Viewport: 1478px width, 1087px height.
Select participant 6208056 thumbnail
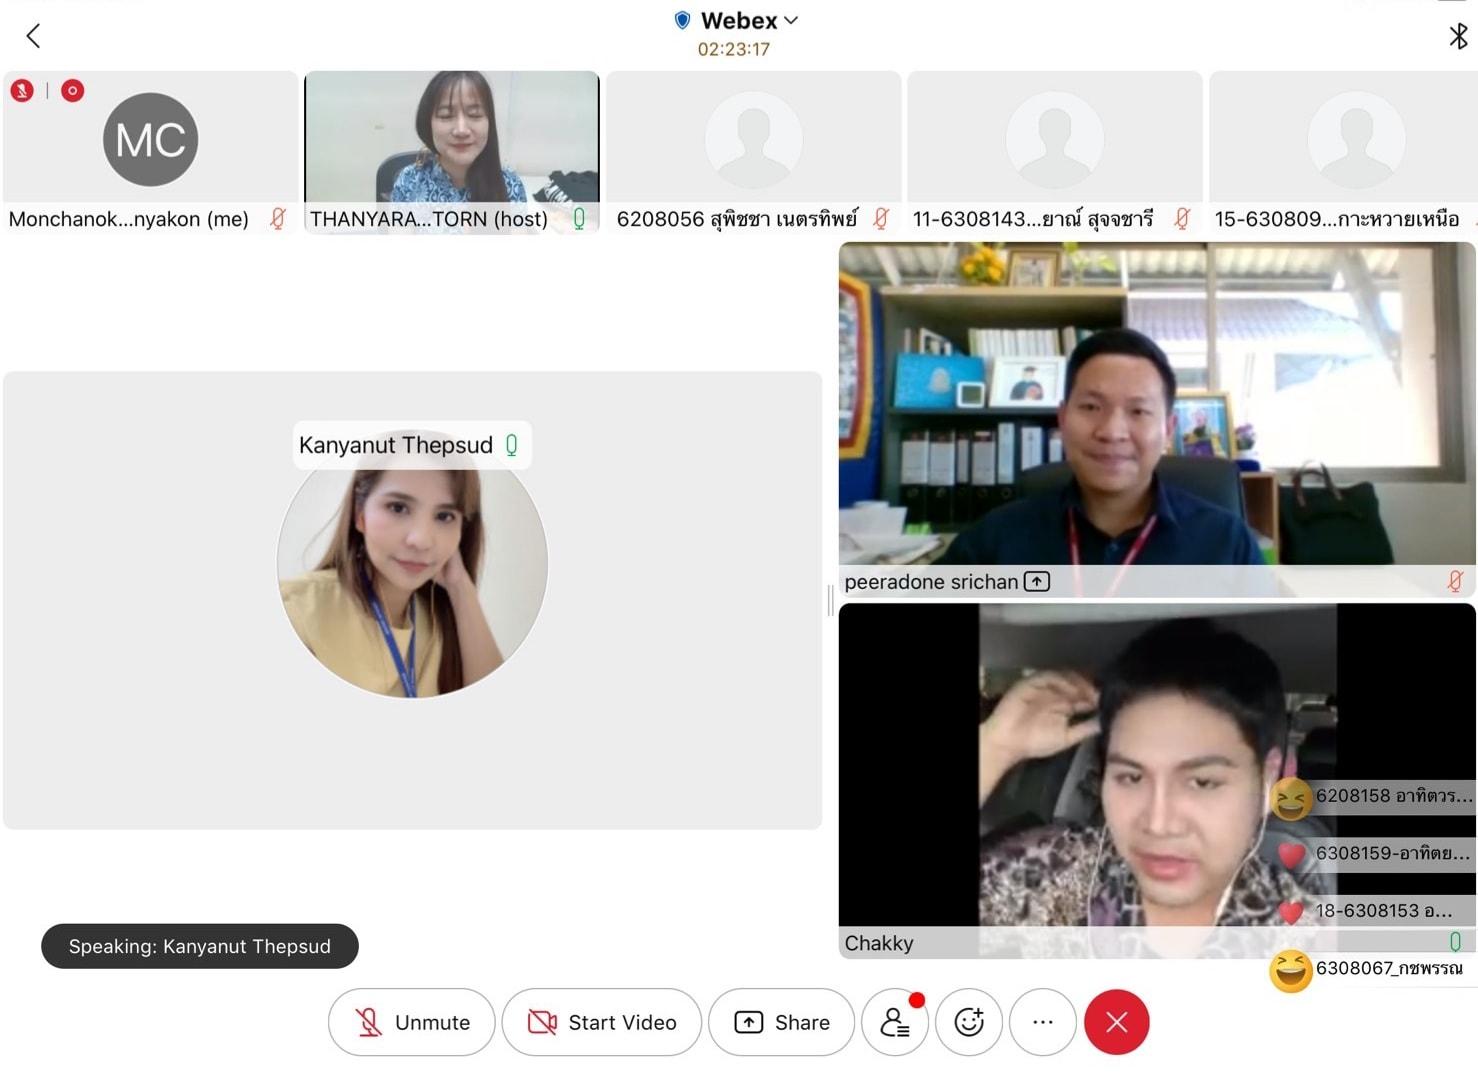pyautogui.click(x=754, y=152)
